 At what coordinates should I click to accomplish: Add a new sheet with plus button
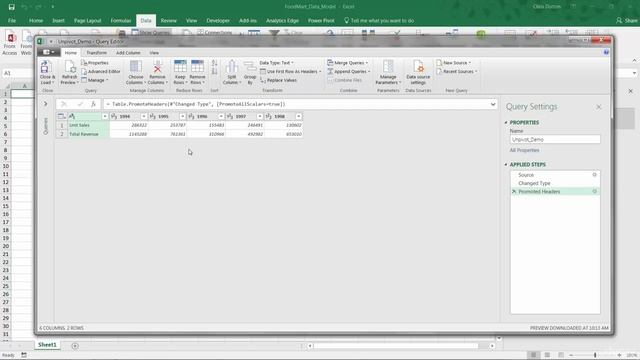click(75, 346)
